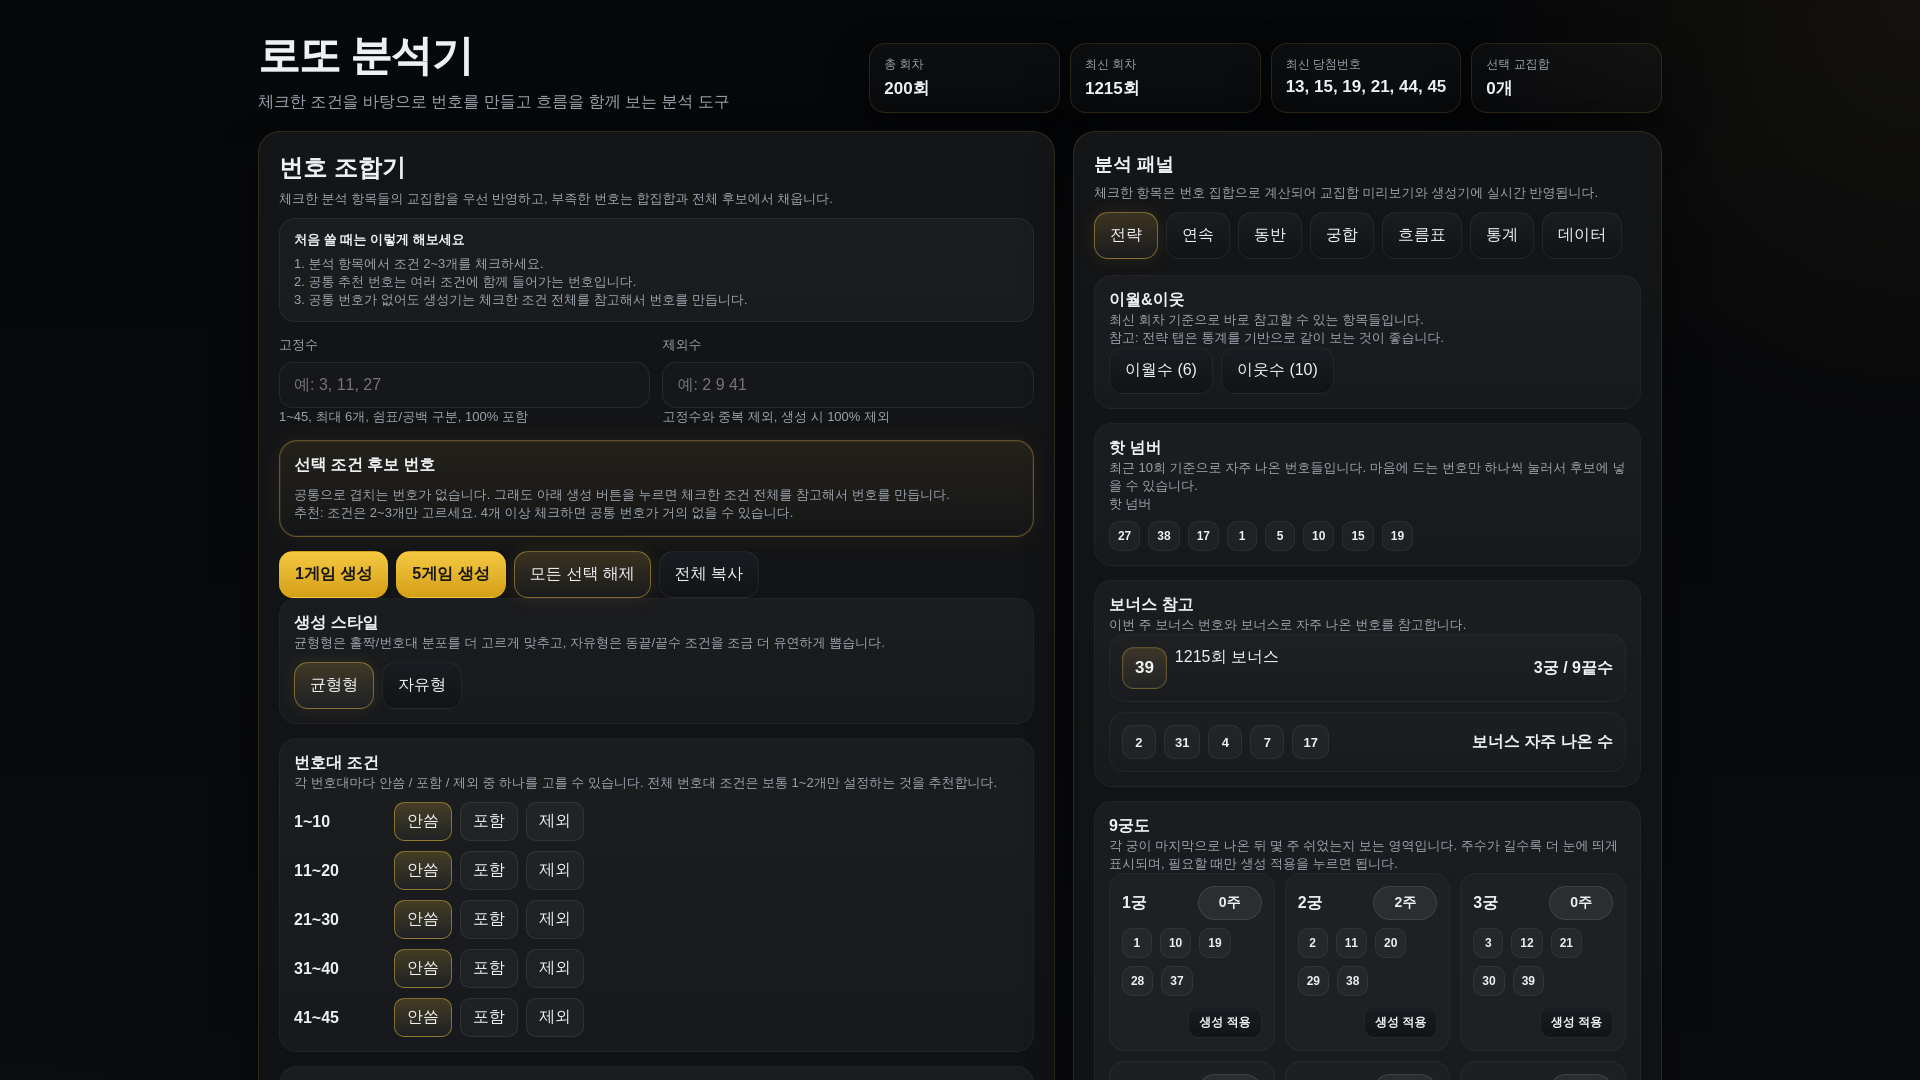Click bonus number badge 39
The image size is (1920, 1080).
(x=1144, y=668)
